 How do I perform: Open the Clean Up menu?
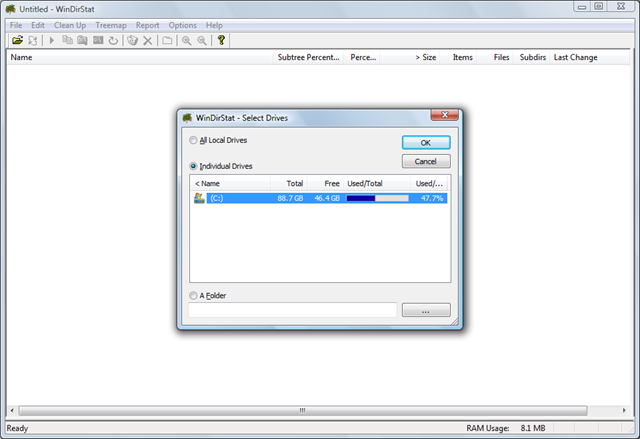click(70, 25)
